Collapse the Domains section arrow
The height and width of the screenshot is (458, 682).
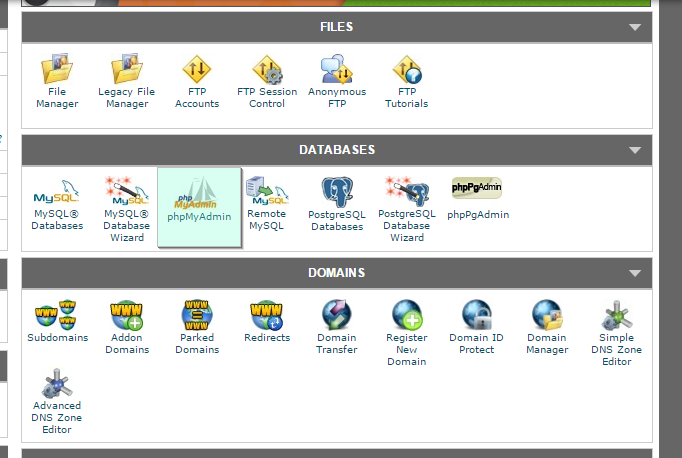point(634,273)
